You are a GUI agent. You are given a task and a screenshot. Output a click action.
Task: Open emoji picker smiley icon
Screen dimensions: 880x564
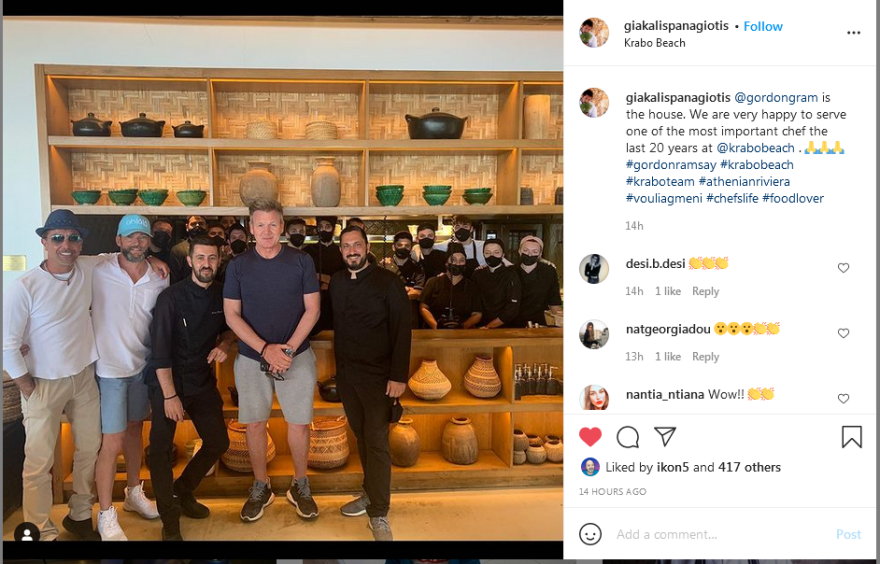tap(590, 534)
